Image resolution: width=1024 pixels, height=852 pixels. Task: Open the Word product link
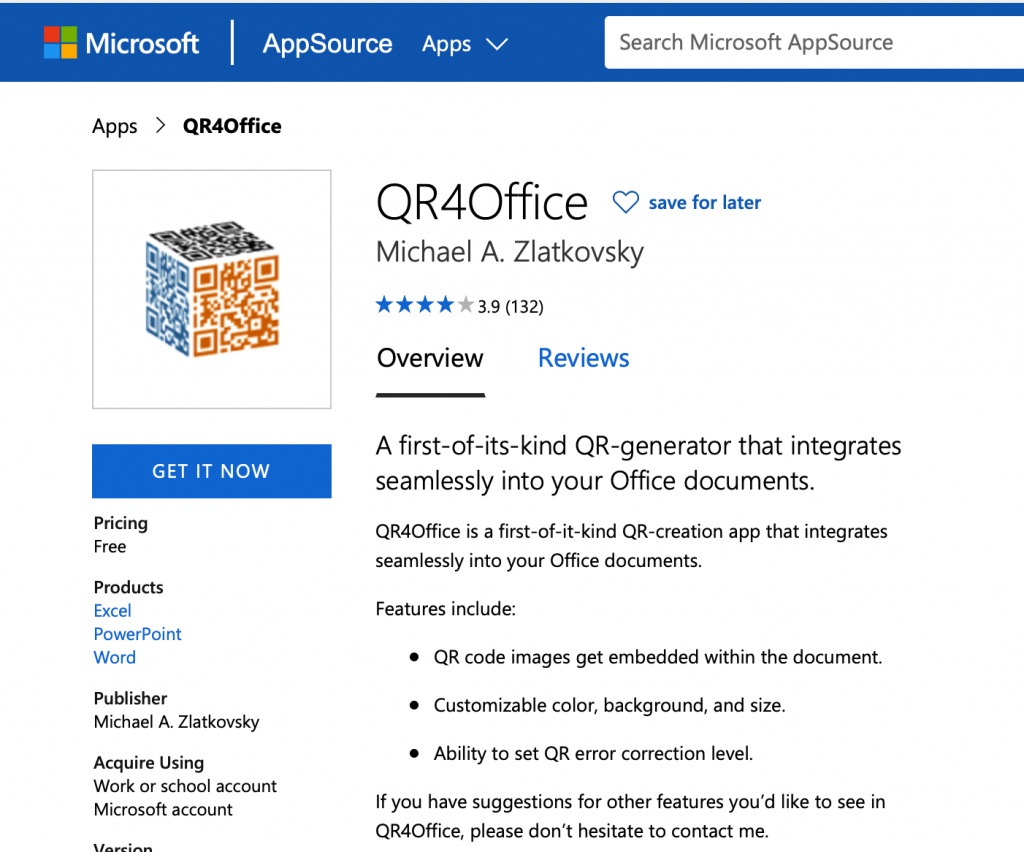pyautogui.click(x=114, y=657)
